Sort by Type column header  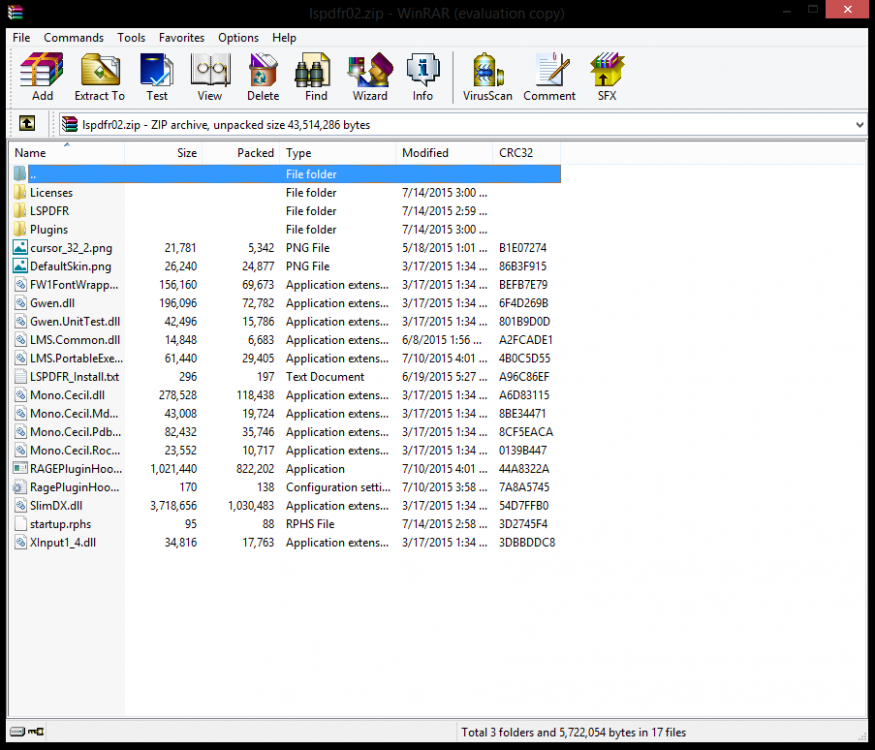[x=337, y=153]
